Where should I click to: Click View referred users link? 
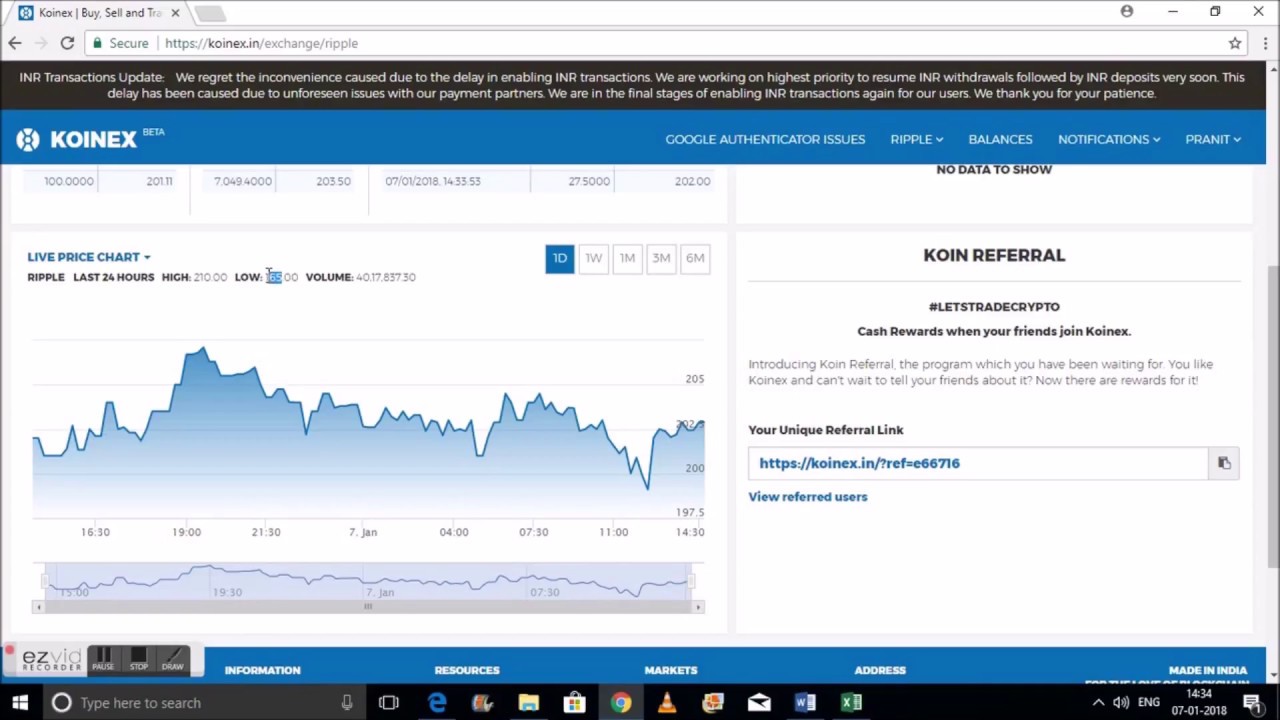click(x=808, y=497)
